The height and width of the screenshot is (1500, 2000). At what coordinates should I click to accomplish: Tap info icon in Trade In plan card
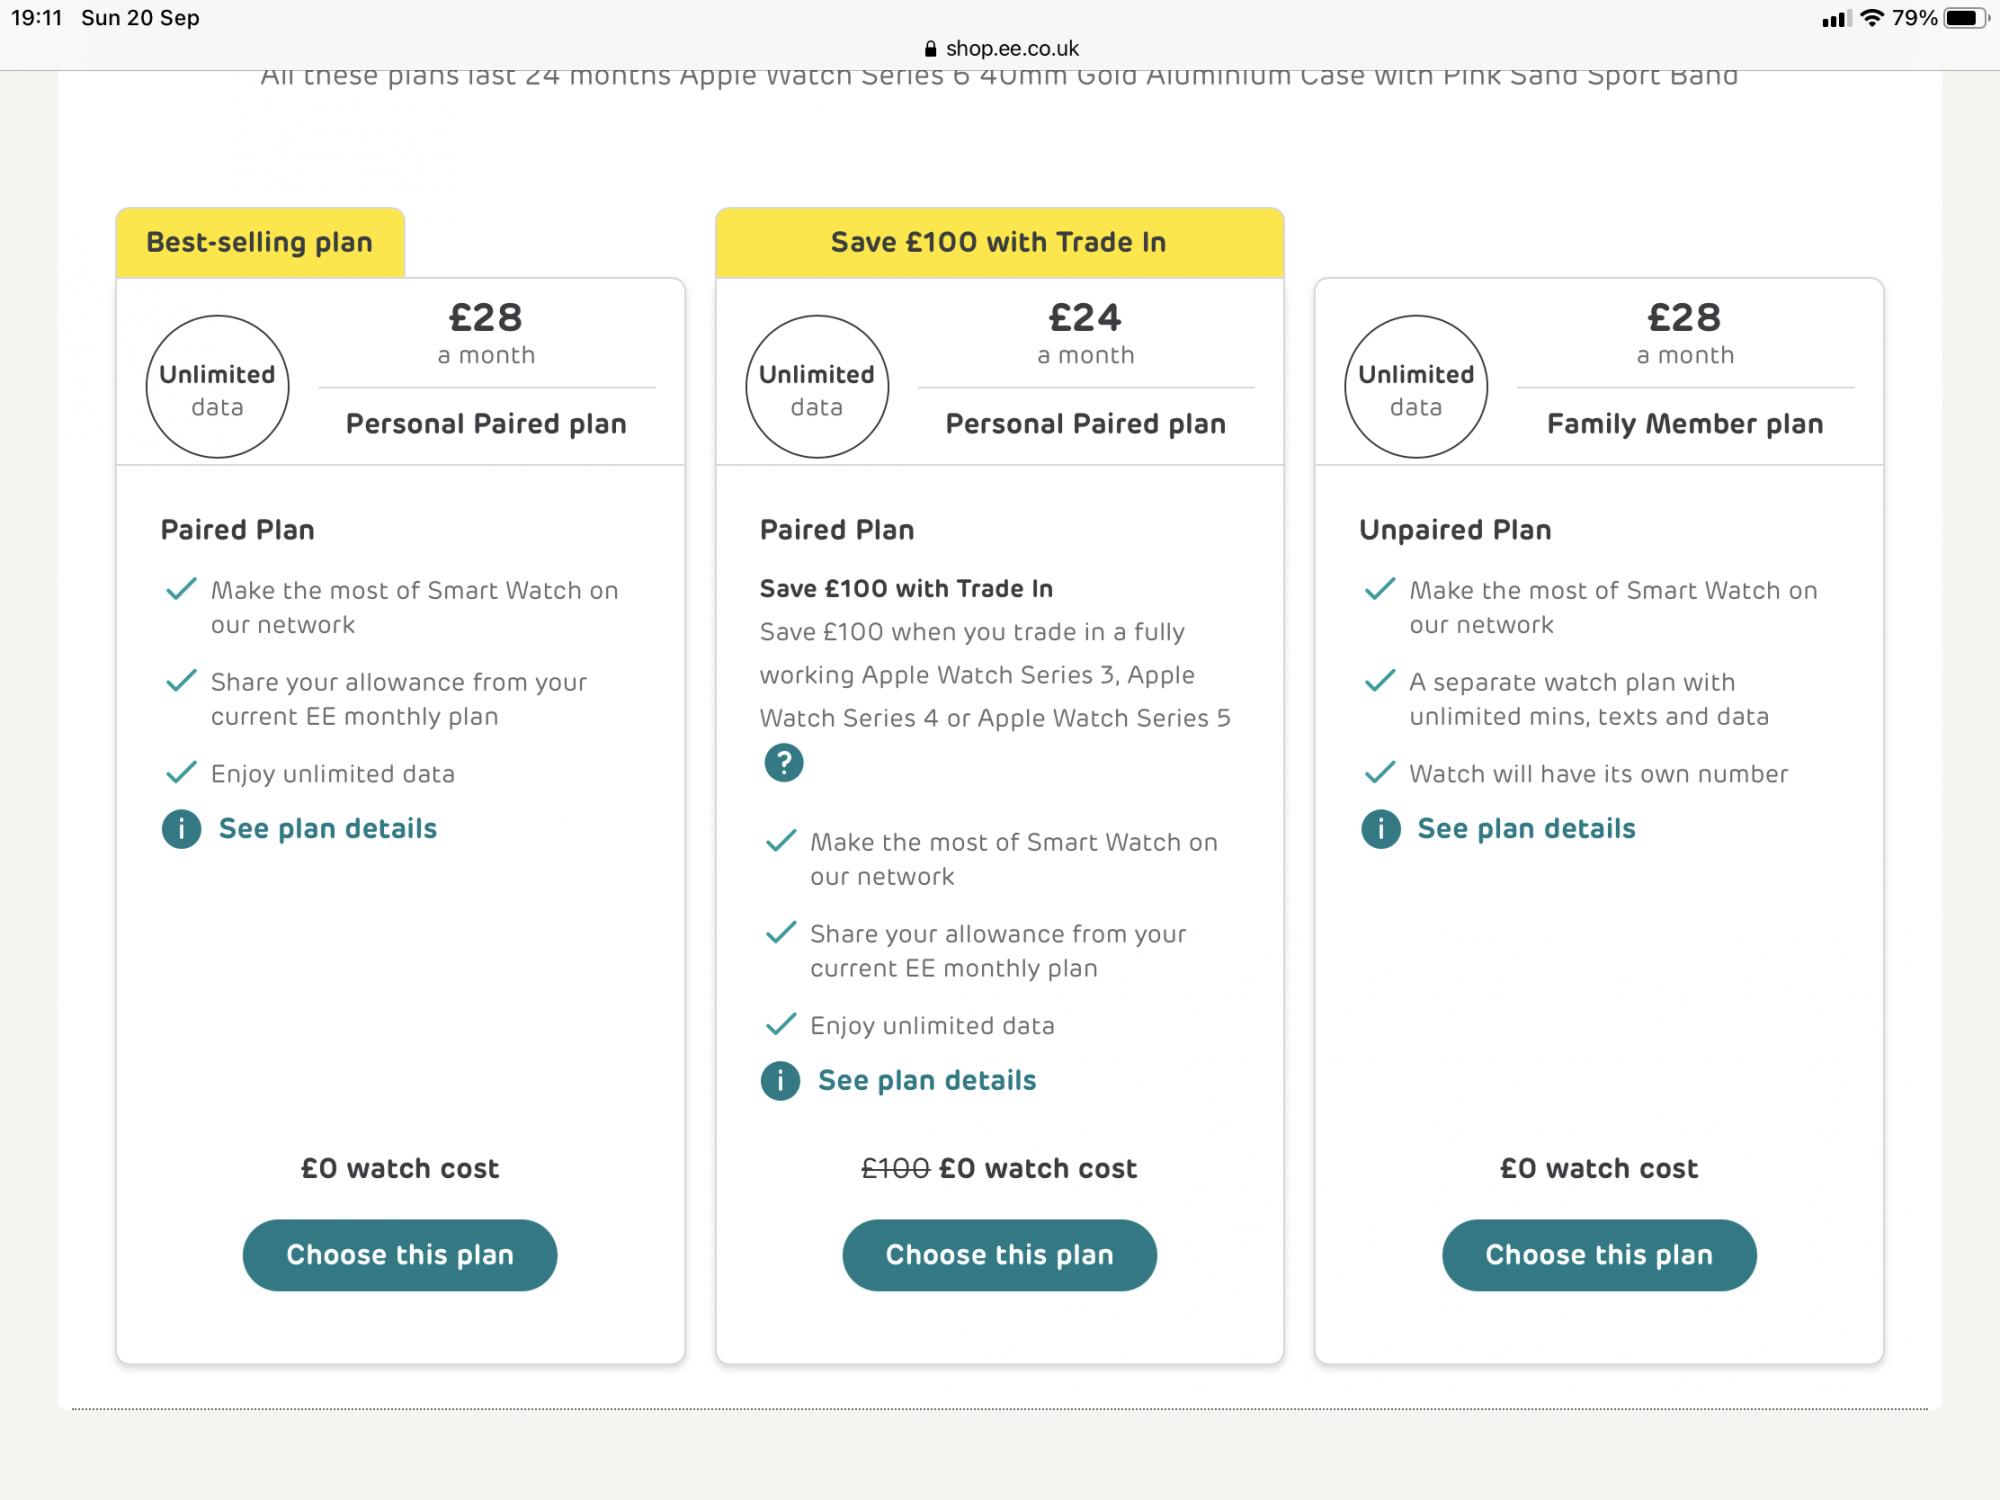(x=780, y=1081)
